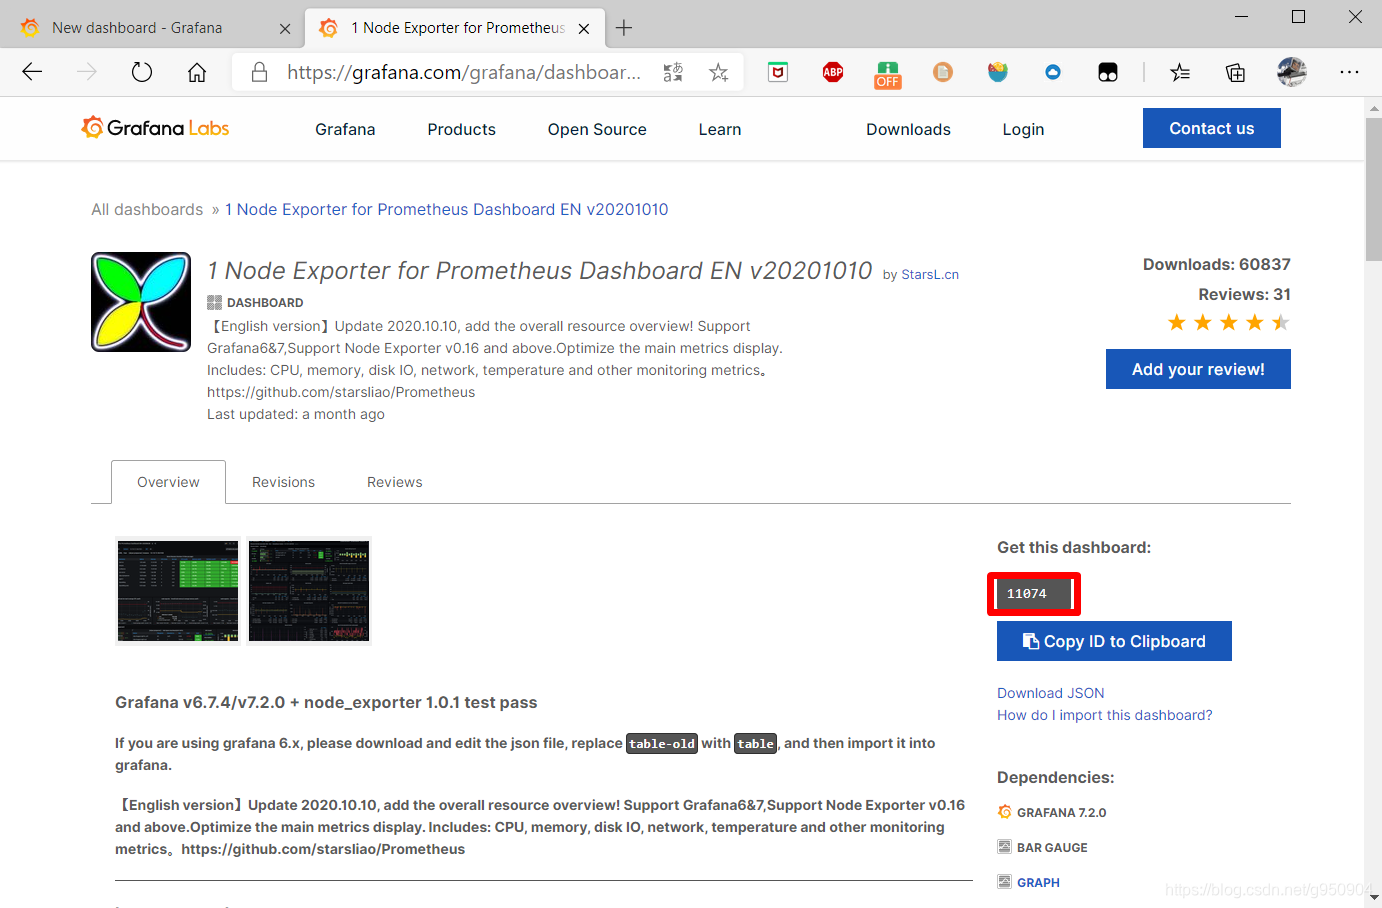Click the lock icon in address bar
This screenshot has height=908, width=1382.
[259, 72]
